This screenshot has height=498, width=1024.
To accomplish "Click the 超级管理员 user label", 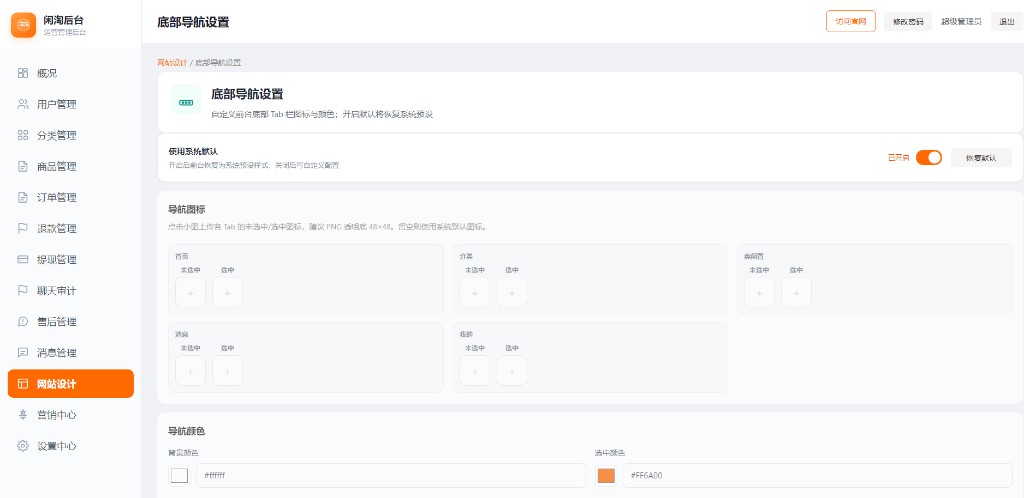I will click(961, 22).
